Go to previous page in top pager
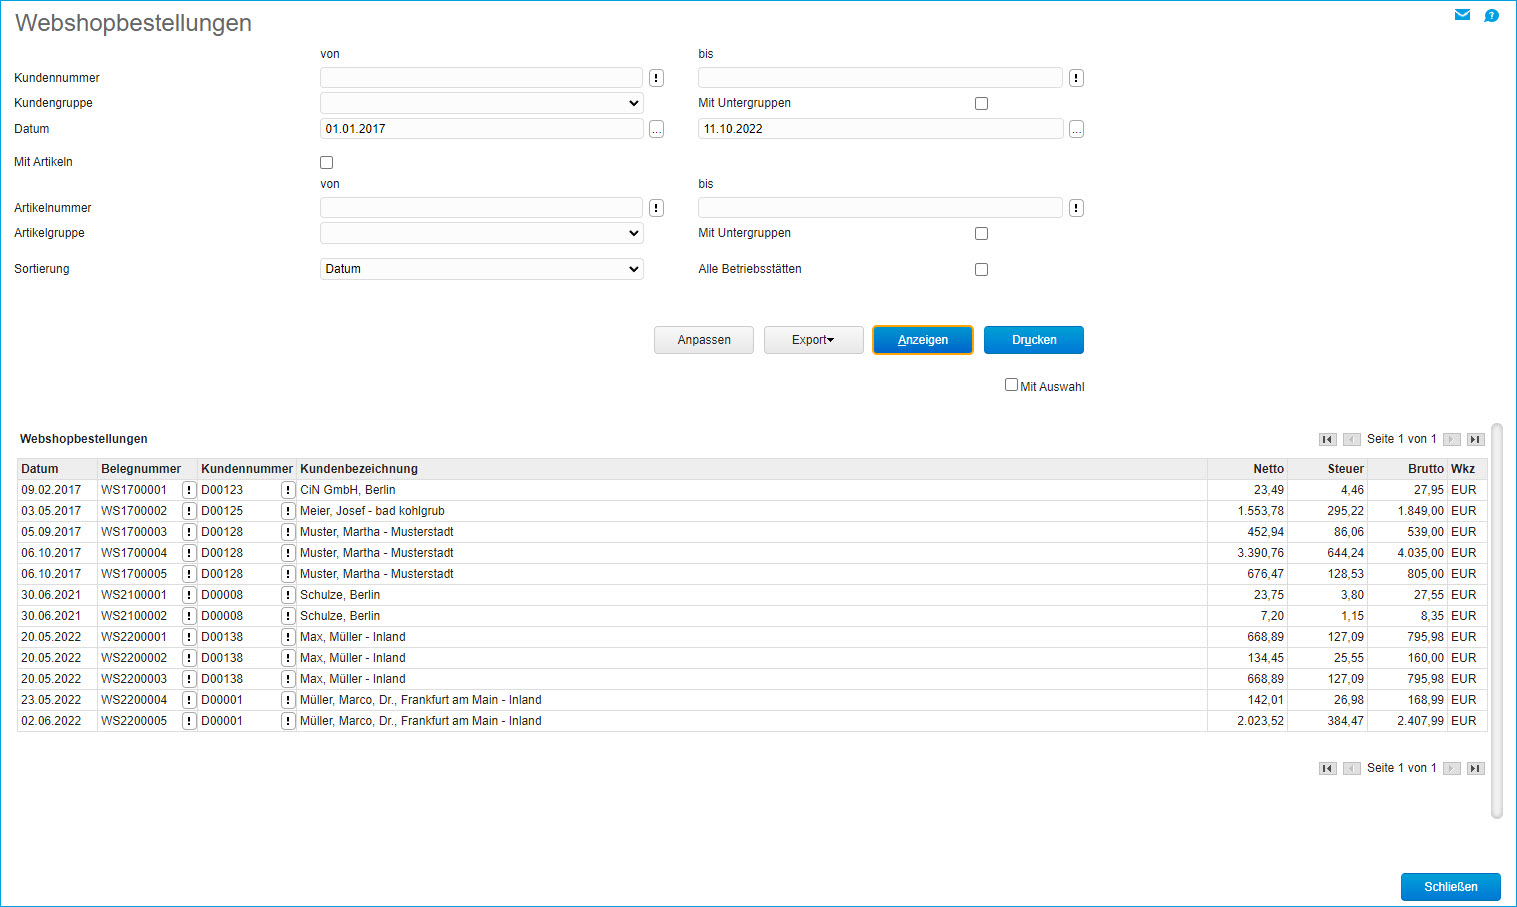Viewport: 1517px width, 907px height. 1351,439
